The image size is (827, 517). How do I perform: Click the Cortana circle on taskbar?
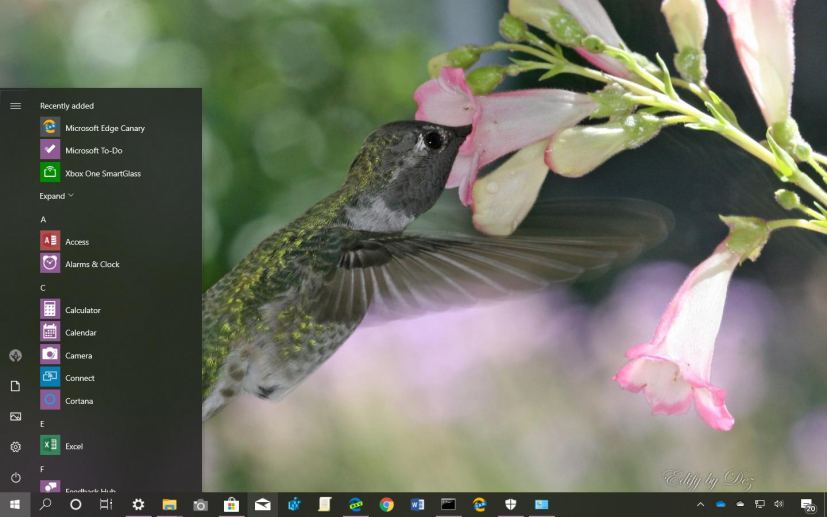(75, 504)
